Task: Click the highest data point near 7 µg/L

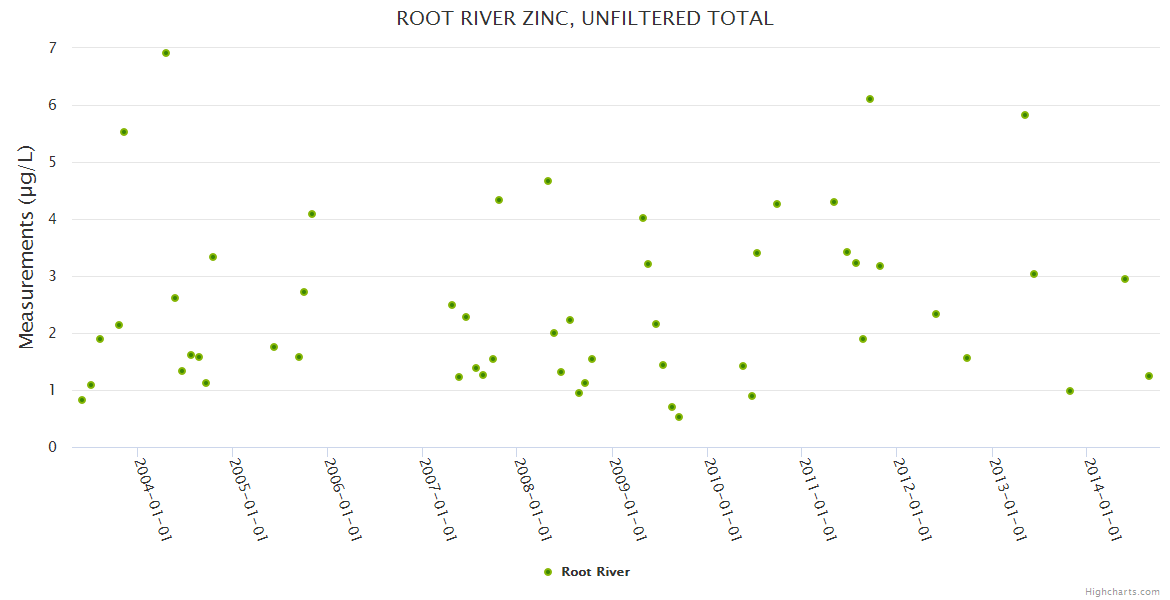Action: click(166, 53)
